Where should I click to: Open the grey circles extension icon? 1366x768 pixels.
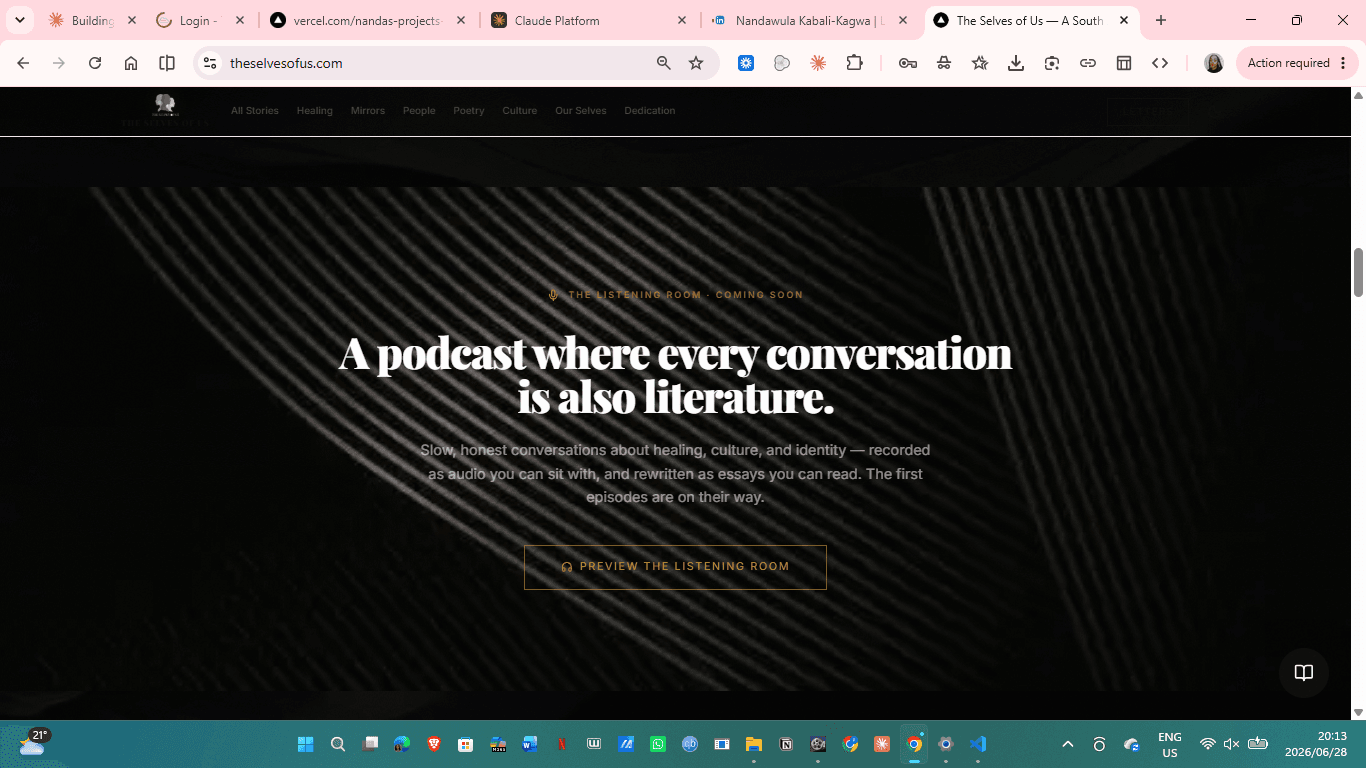(782, 63)
